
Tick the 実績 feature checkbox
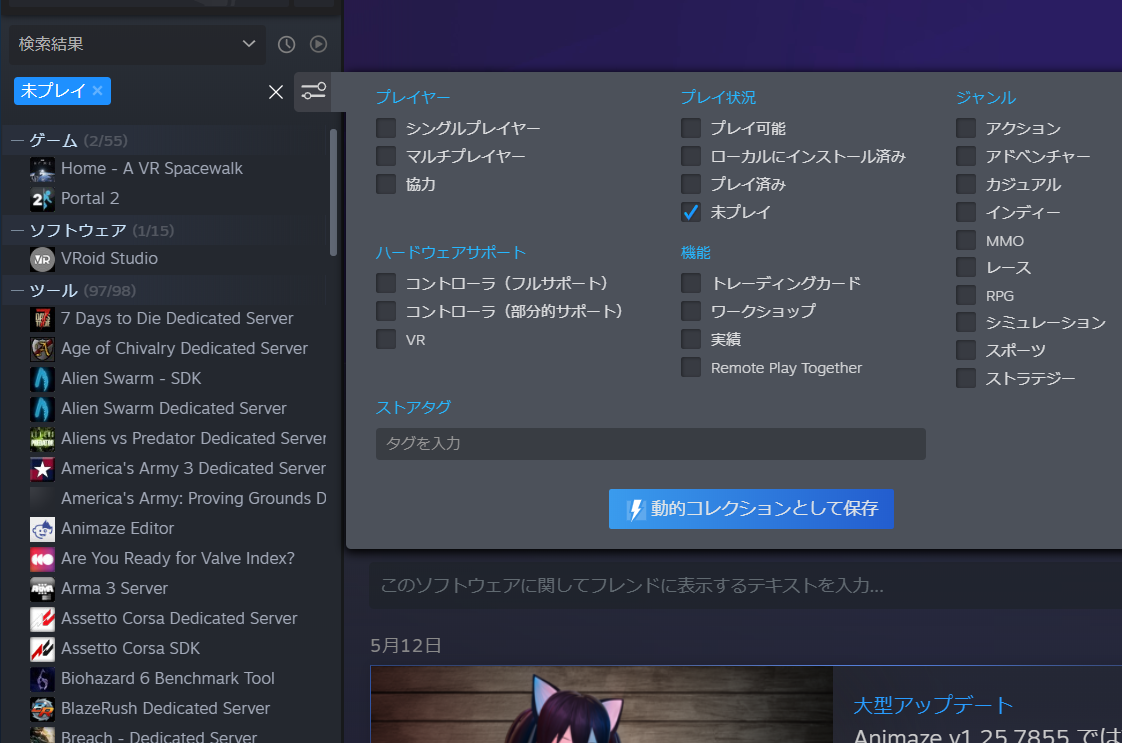pos(691,339)
